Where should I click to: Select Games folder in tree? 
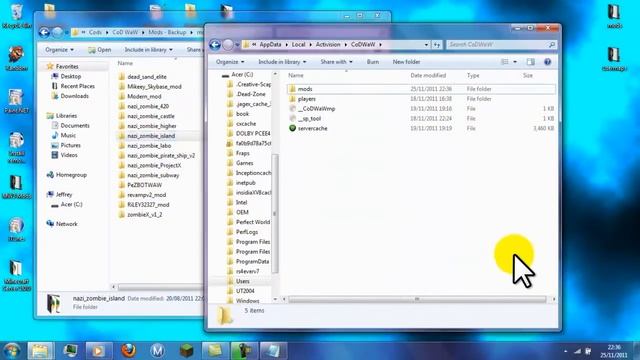pos(244,163)
